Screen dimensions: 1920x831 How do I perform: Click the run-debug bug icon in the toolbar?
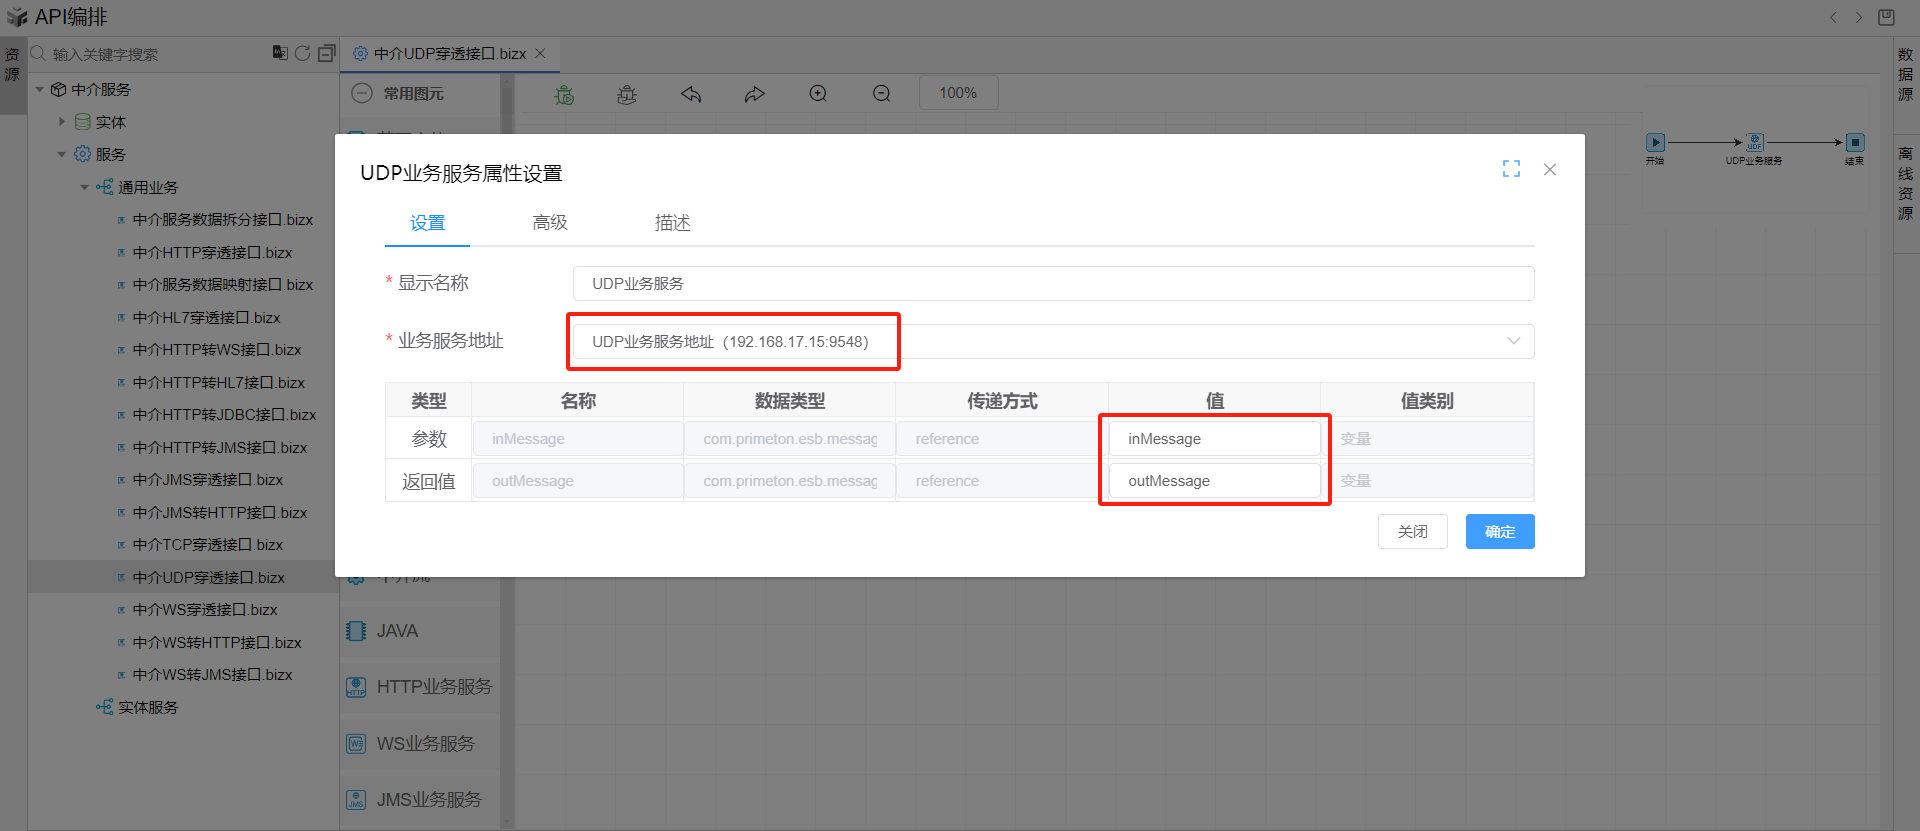[565, 94]
